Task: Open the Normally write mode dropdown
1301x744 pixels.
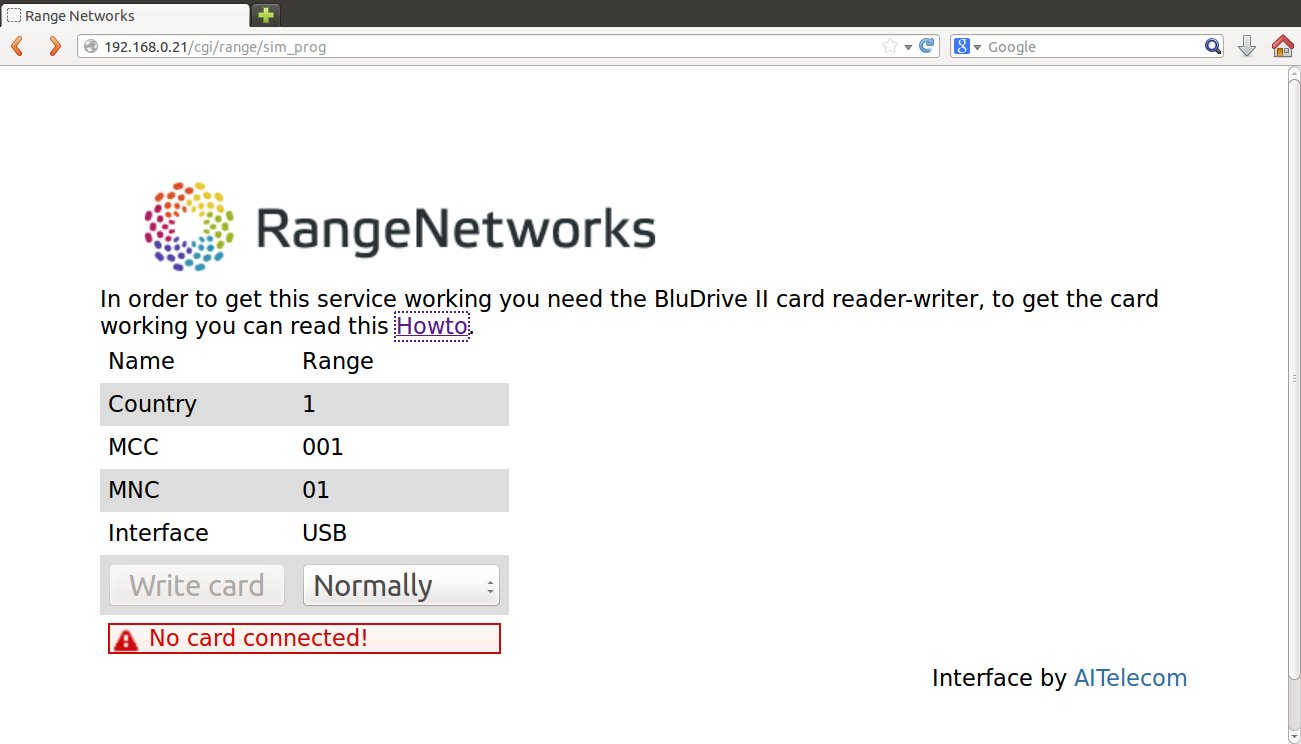Action: (401, 586)
